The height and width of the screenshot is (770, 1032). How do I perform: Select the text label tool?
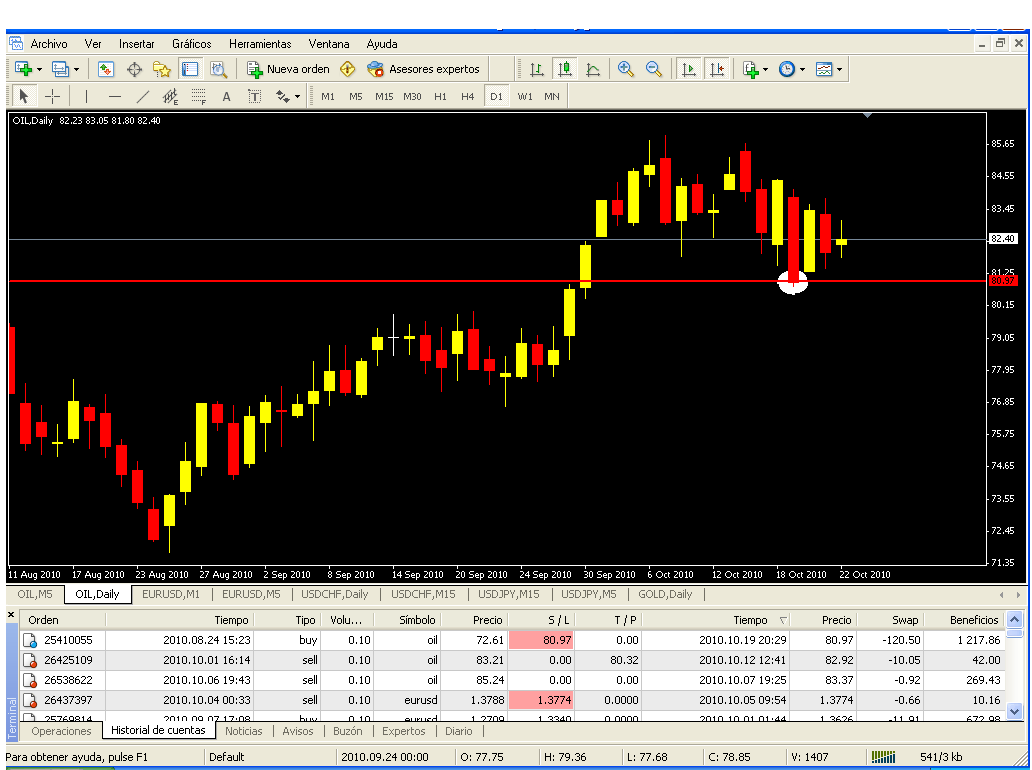(x=254, y=96)
